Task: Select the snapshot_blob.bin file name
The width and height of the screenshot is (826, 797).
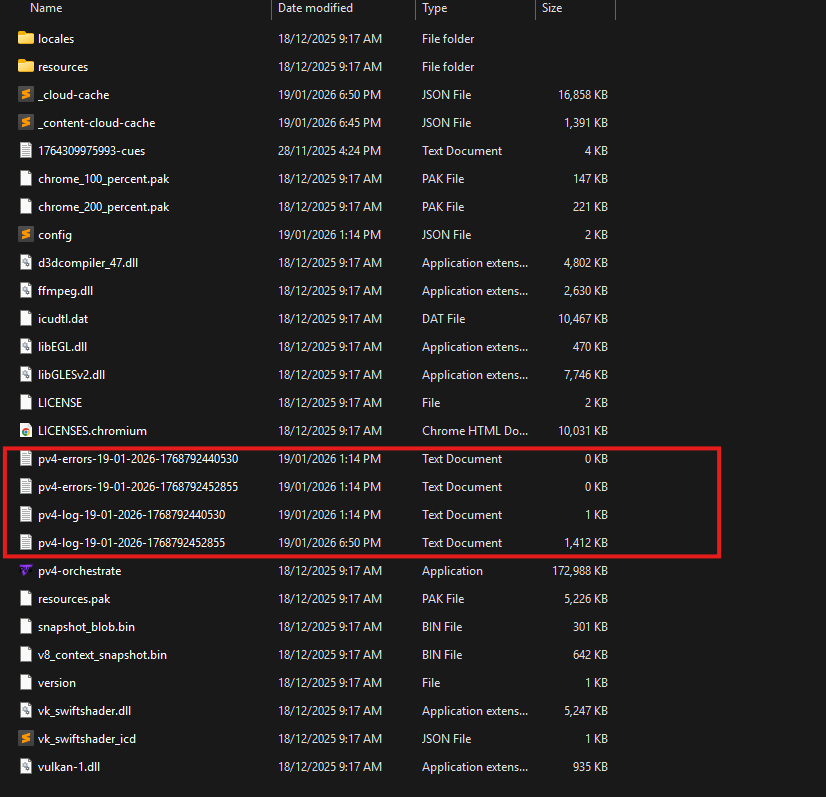Action: pyautogui.click(x=86, y=627)
